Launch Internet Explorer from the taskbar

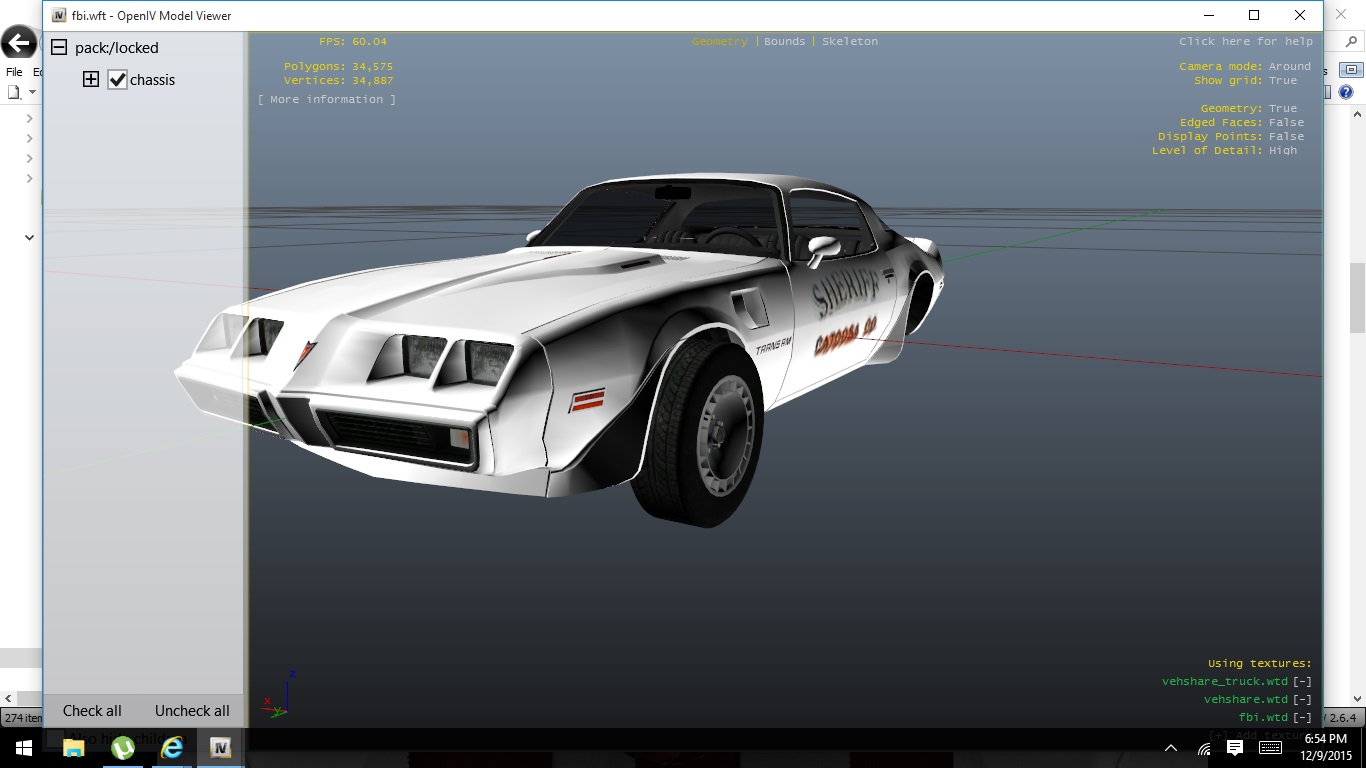click(x=172, y=747)
